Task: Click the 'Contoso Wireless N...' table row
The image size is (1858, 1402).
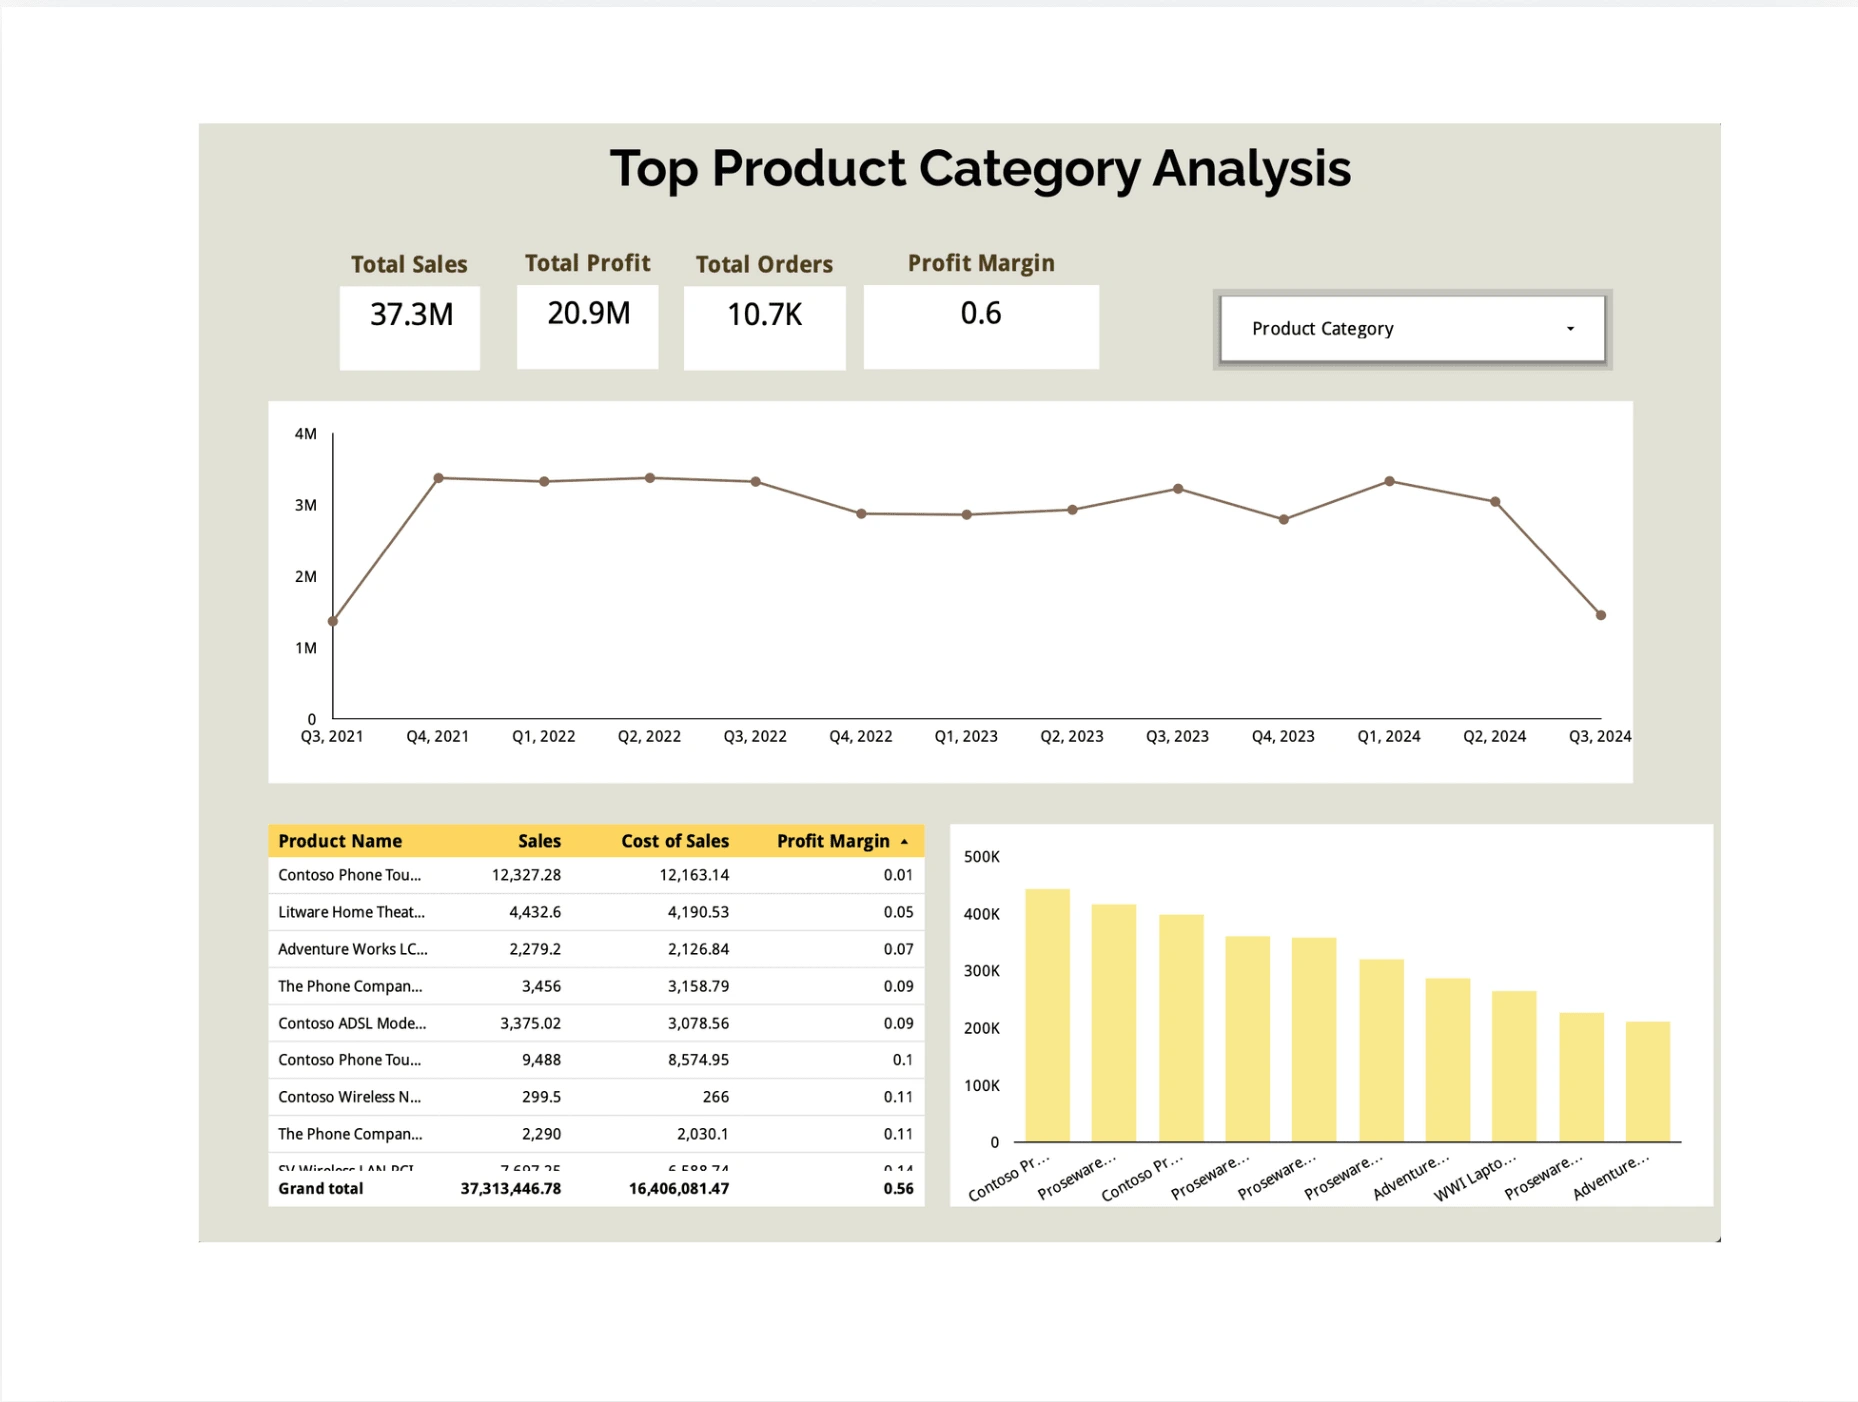Action: [596, 1097]
